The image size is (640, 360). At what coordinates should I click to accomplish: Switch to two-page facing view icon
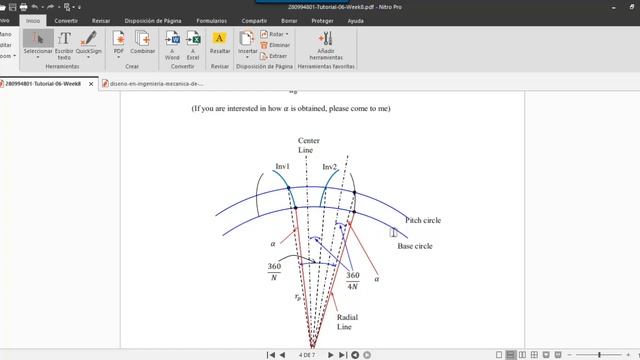tap(522, 355)
